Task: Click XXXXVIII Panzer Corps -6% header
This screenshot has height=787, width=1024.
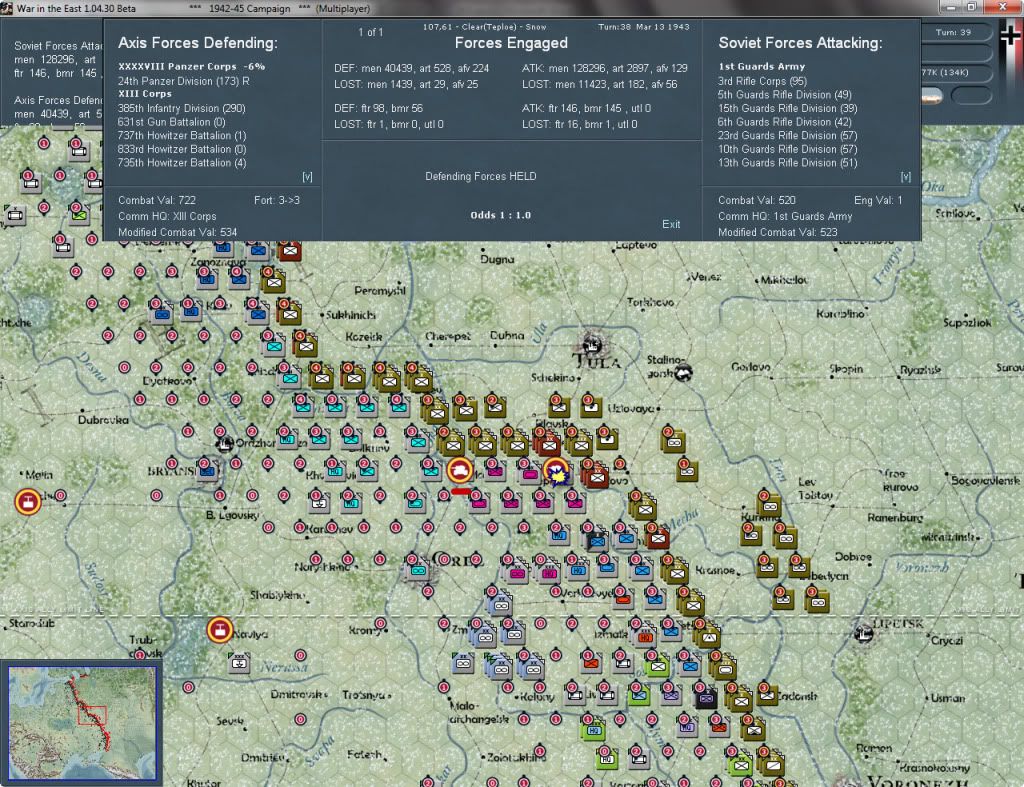Action: [191, 67]
